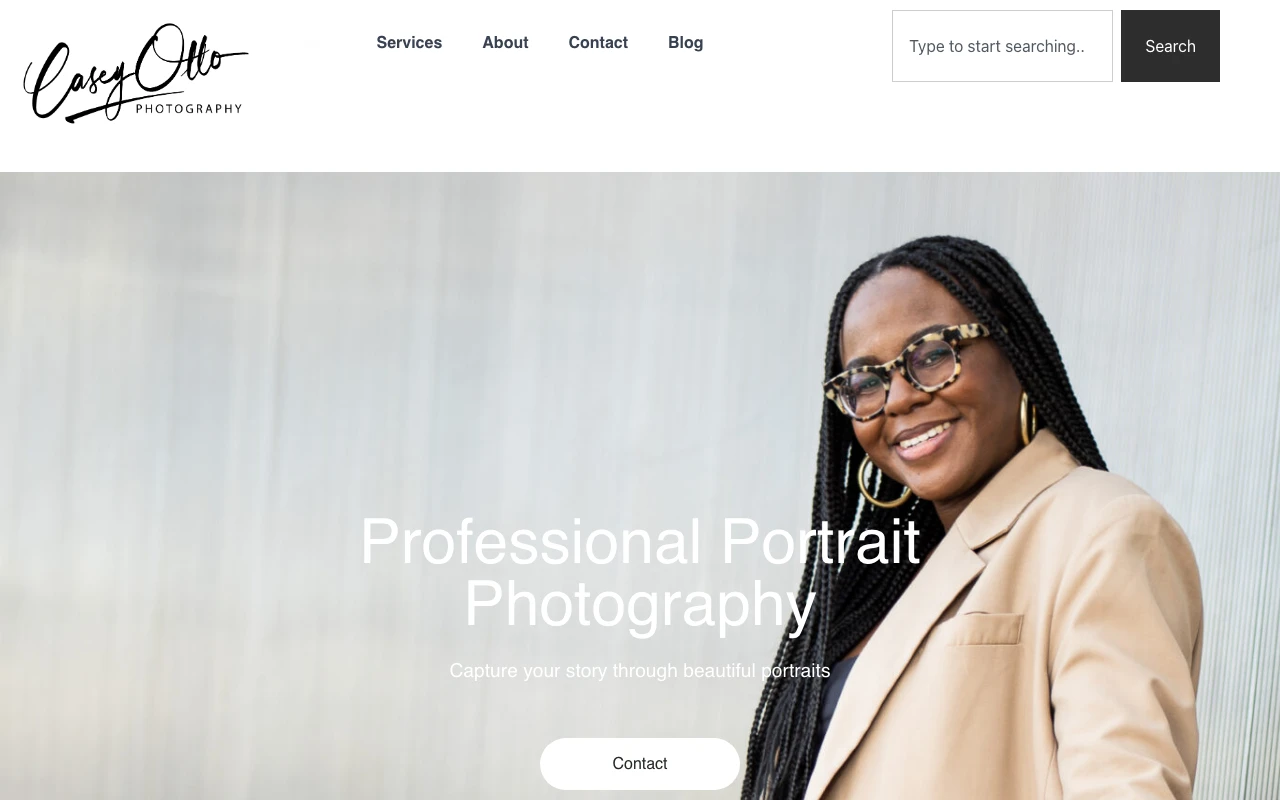Select the 'Professional Portrait' headline text
The width and height of the screenshot is (1280, 800).
tap(640, 541)
